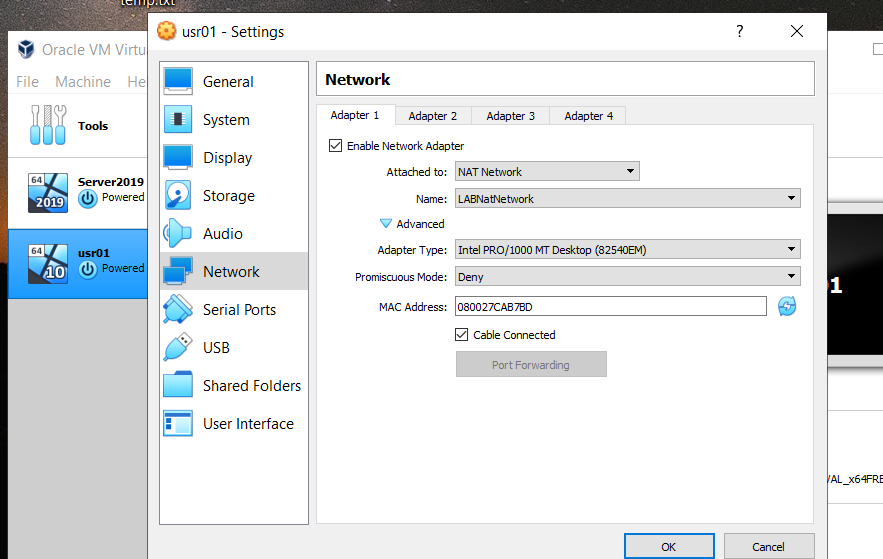This screenshot has width=883, height=559.
Task: Select the Storage category label
Action: [229, 195]
